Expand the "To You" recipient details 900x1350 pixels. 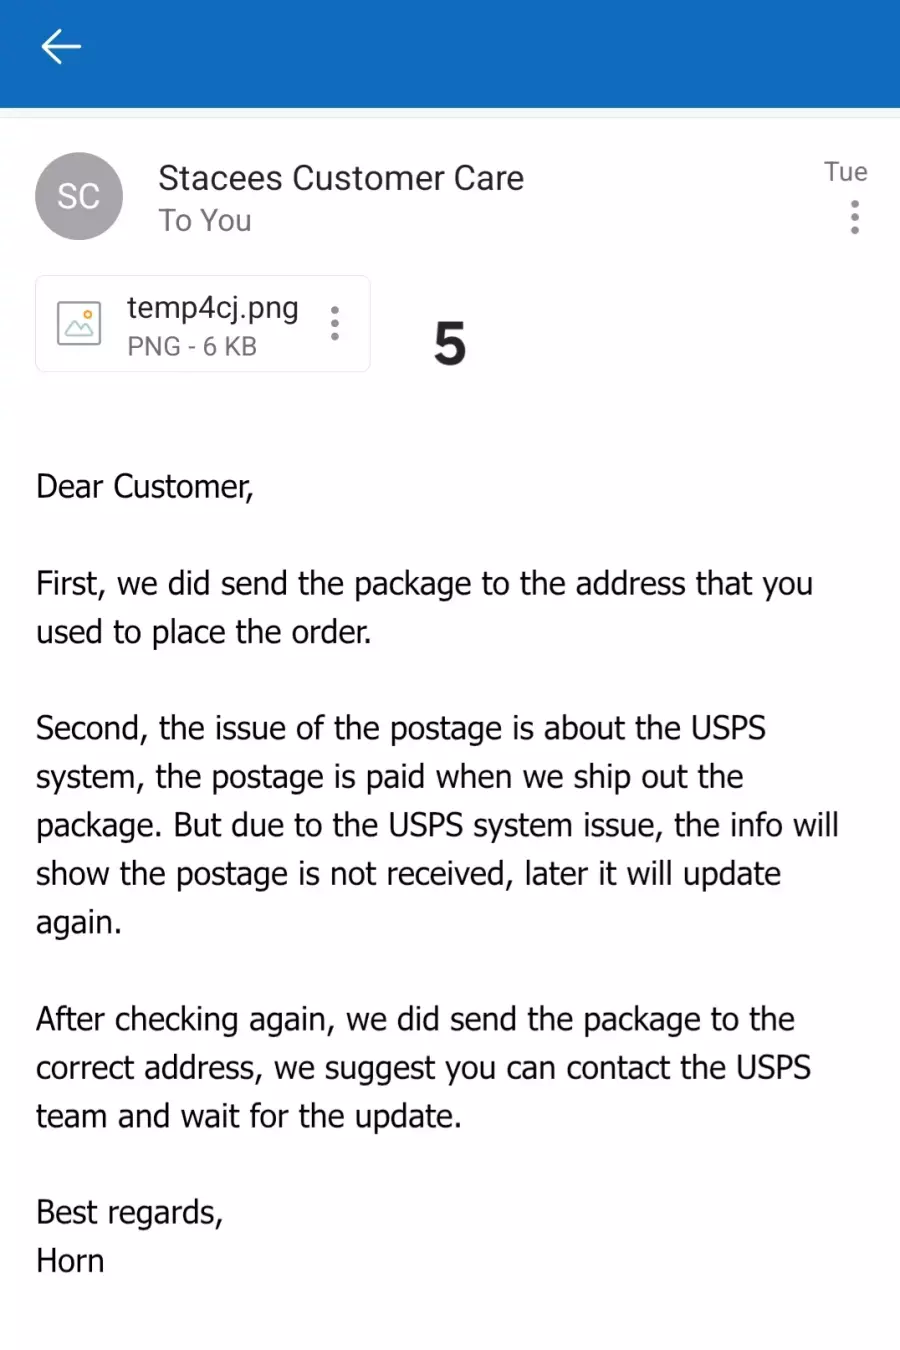point(205,221)
